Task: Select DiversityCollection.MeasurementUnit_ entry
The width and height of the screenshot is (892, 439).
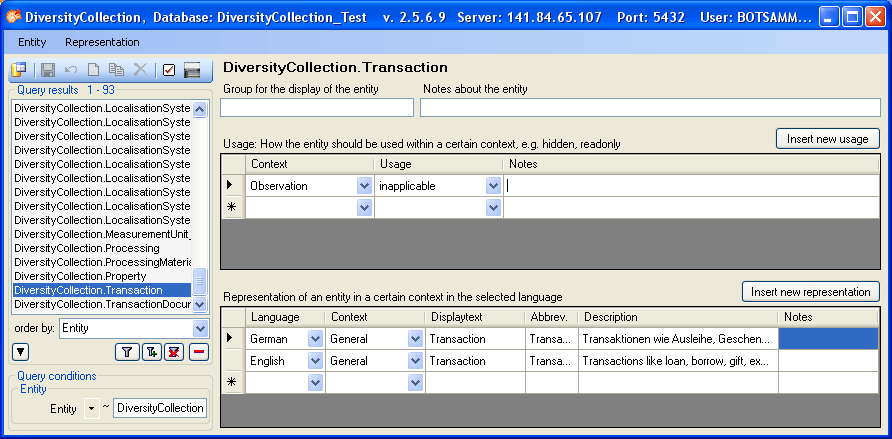Action: coord(102,234)
